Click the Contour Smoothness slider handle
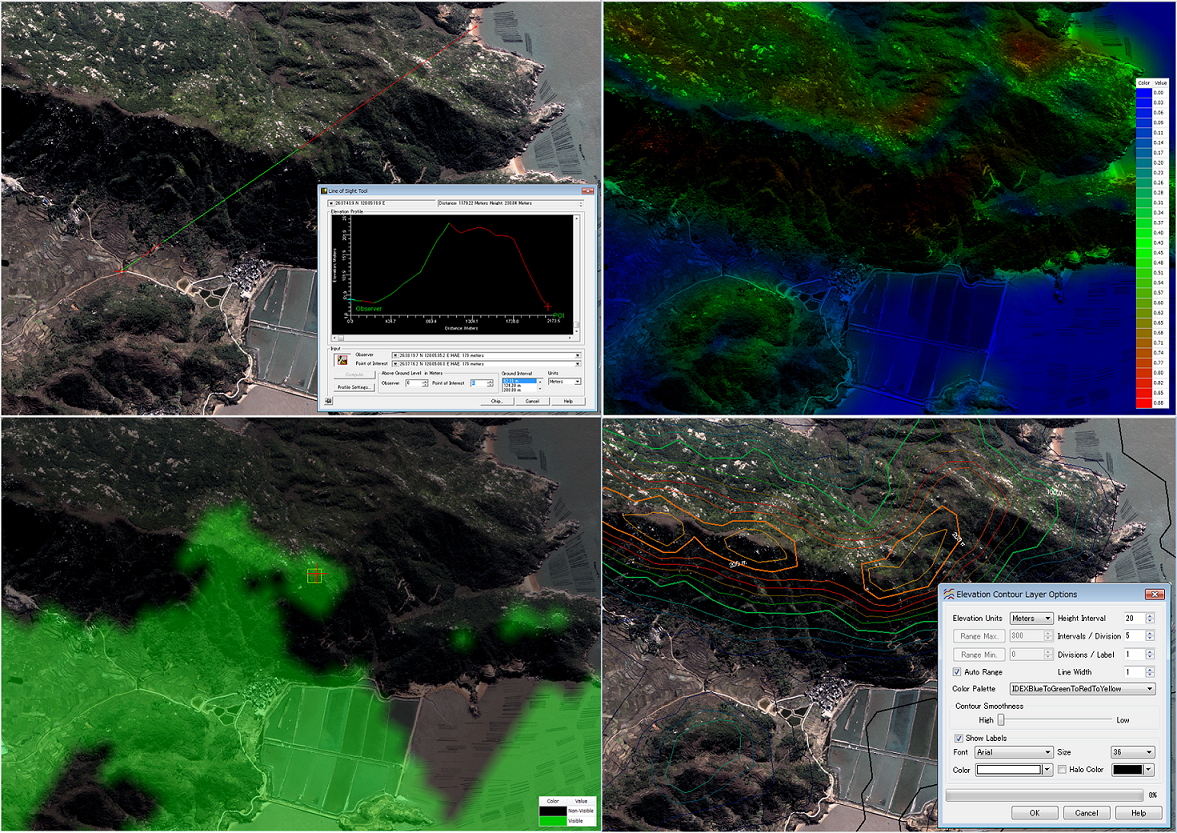 click(x=1000, y=719)
